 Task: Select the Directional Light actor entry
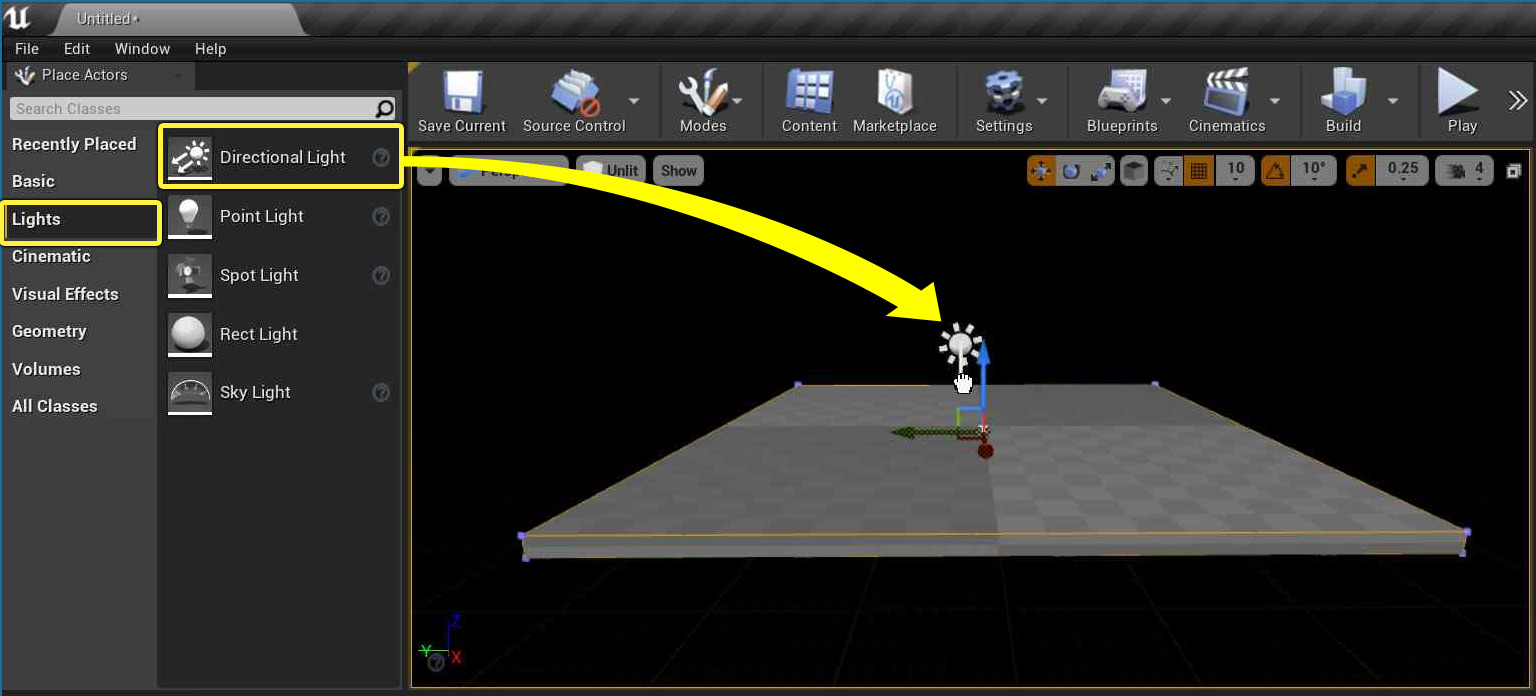click(x=281, y=157)
